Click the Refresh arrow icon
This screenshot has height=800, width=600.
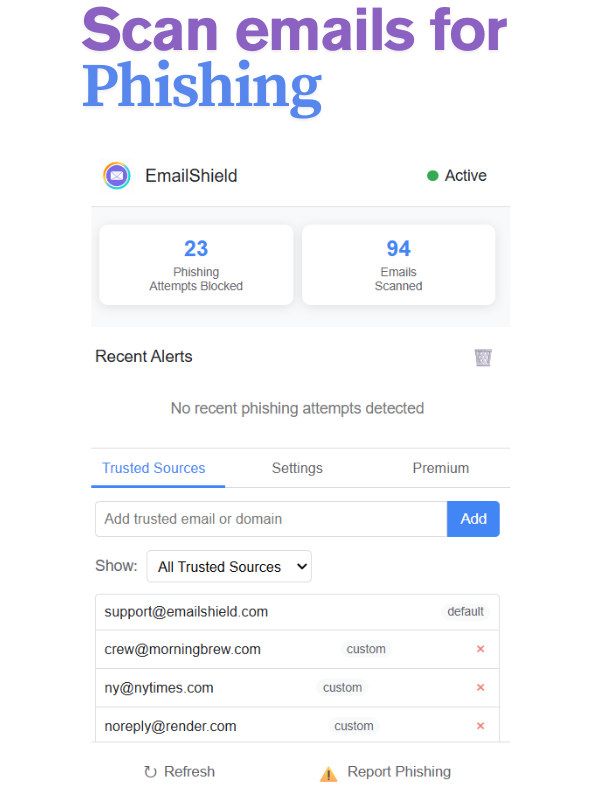[151, 772]
